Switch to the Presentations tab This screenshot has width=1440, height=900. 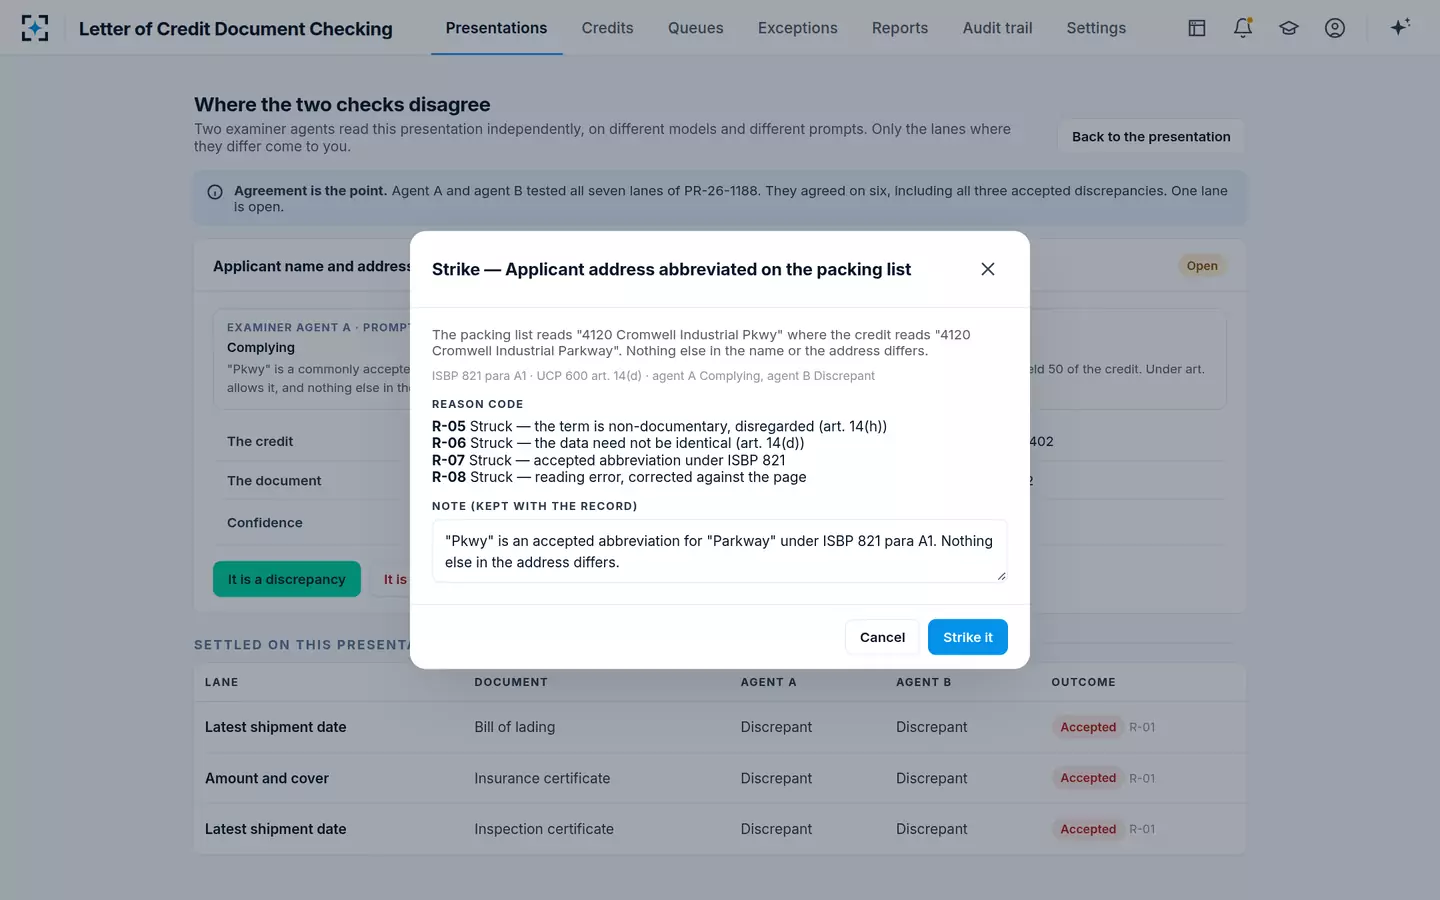coord(496,28)
